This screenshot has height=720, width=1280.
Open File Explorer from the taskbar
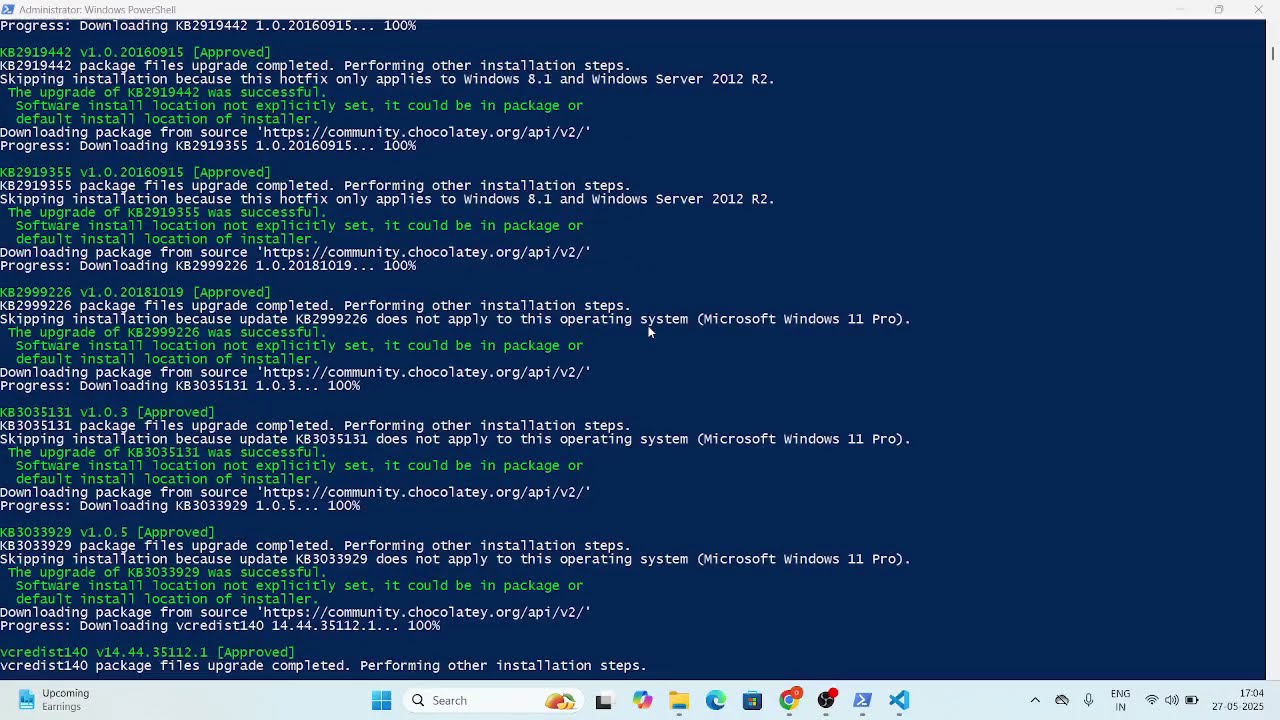pyautogui.click(x=679, y=700)
